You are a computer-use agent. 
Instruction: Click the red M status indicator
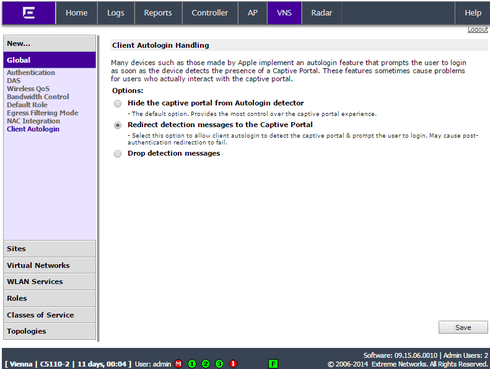tap(179, 364)
